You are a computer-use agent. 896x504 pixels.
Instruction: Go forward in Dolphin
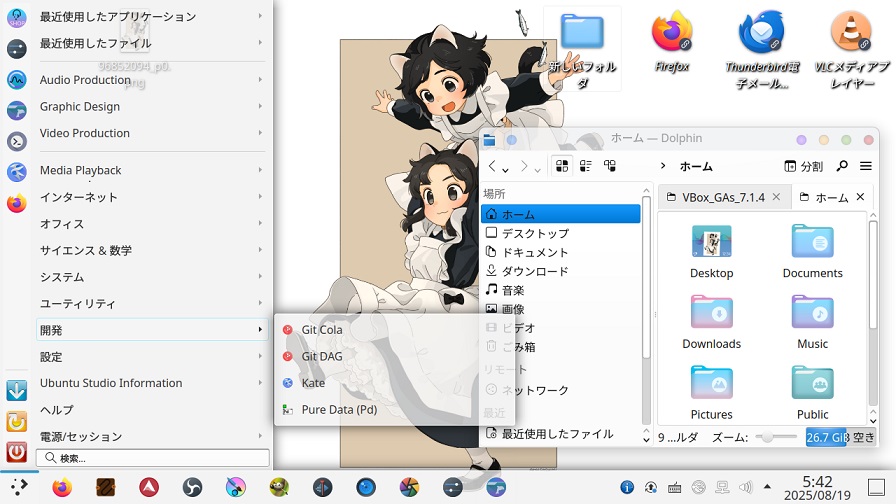pyautogui.click(x=524, y=166)
